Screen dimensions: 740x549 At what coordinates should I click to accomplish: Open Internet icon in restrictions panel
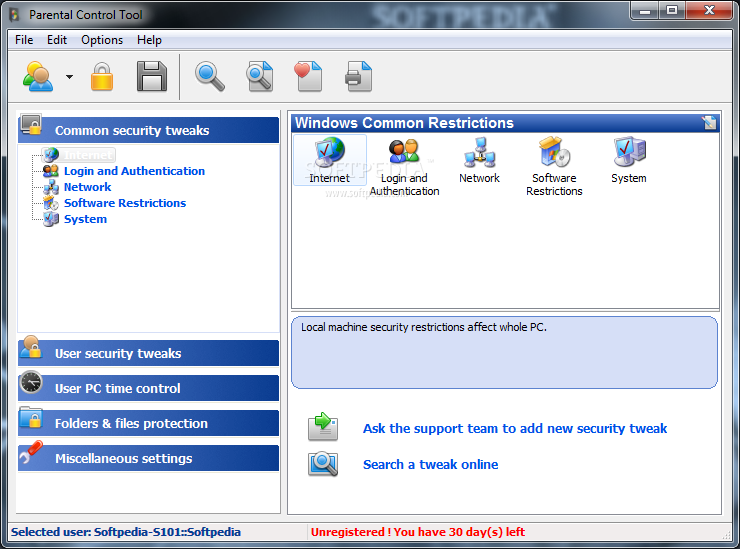click(x=329, y=160)
